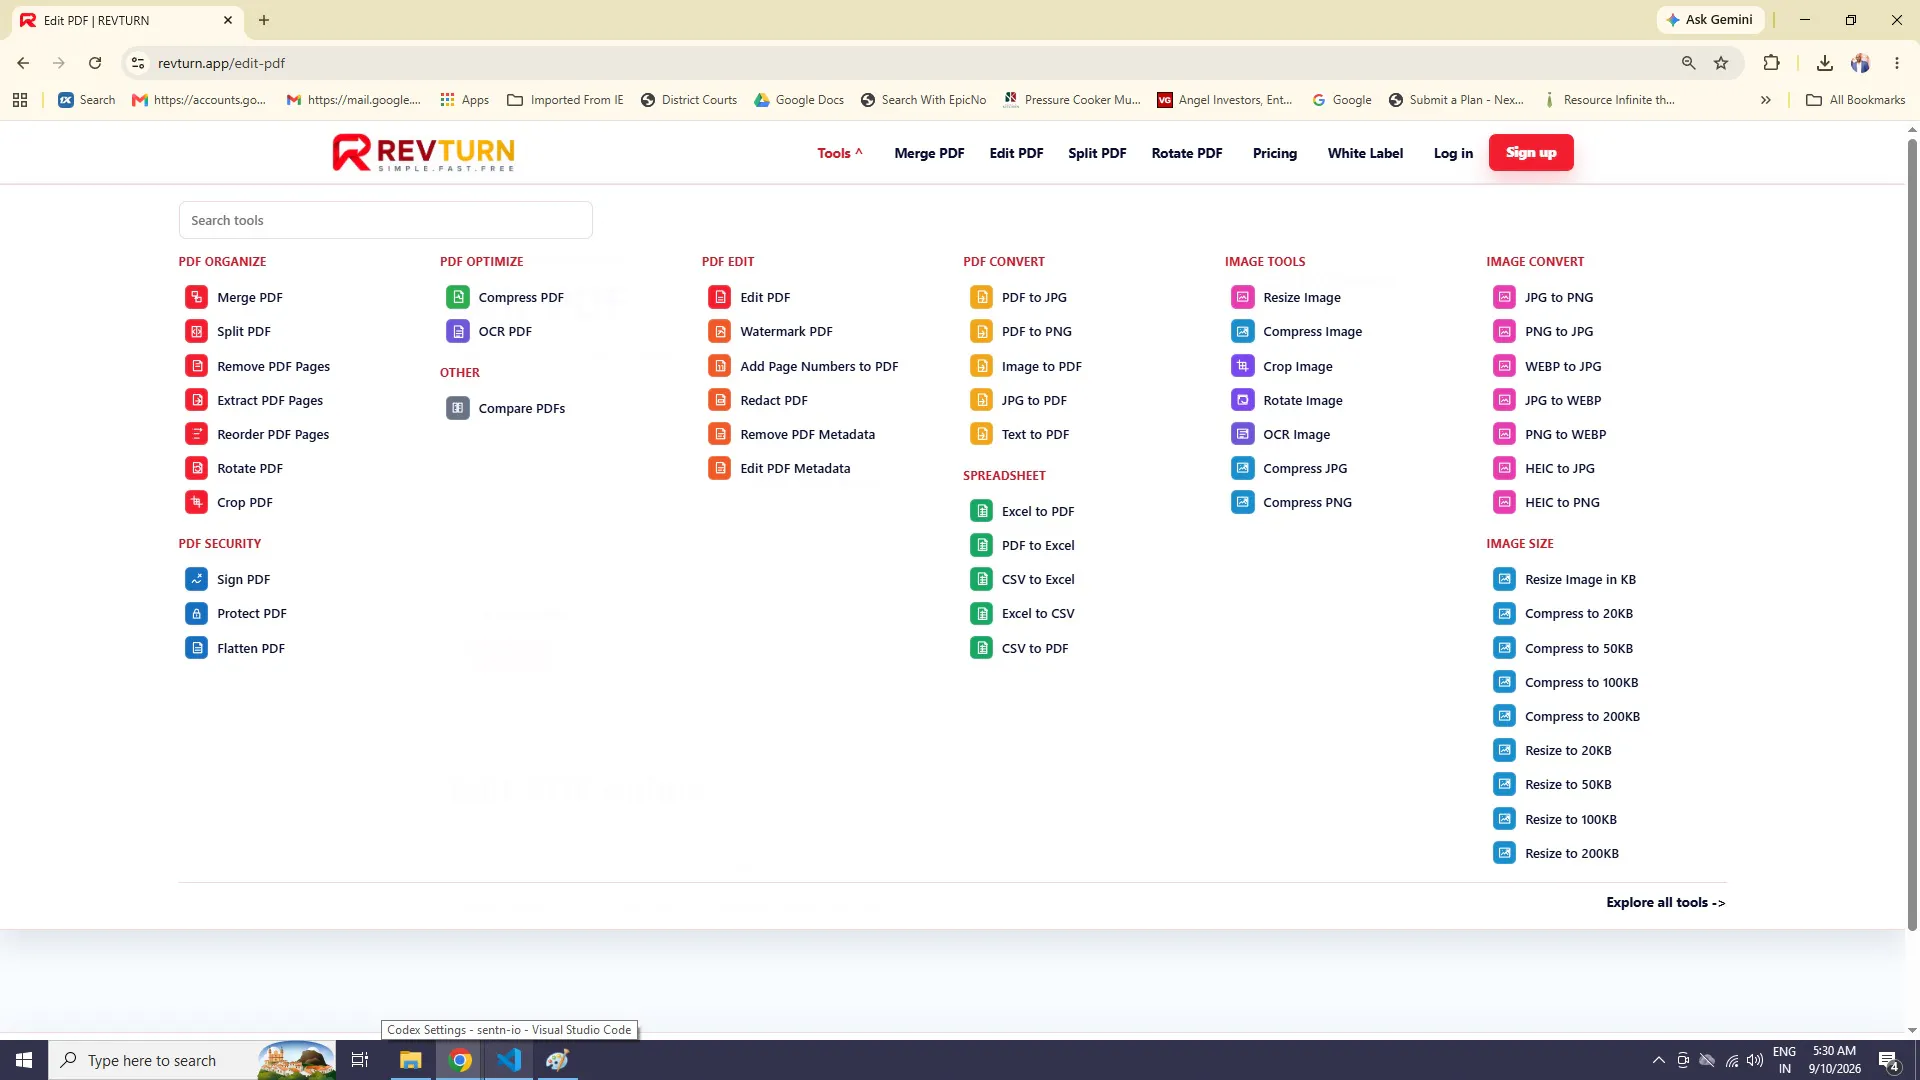Click the Split PDF red icon
Image resolution: width=1920 pixels, height=1080 pixels.
(196, 331)
